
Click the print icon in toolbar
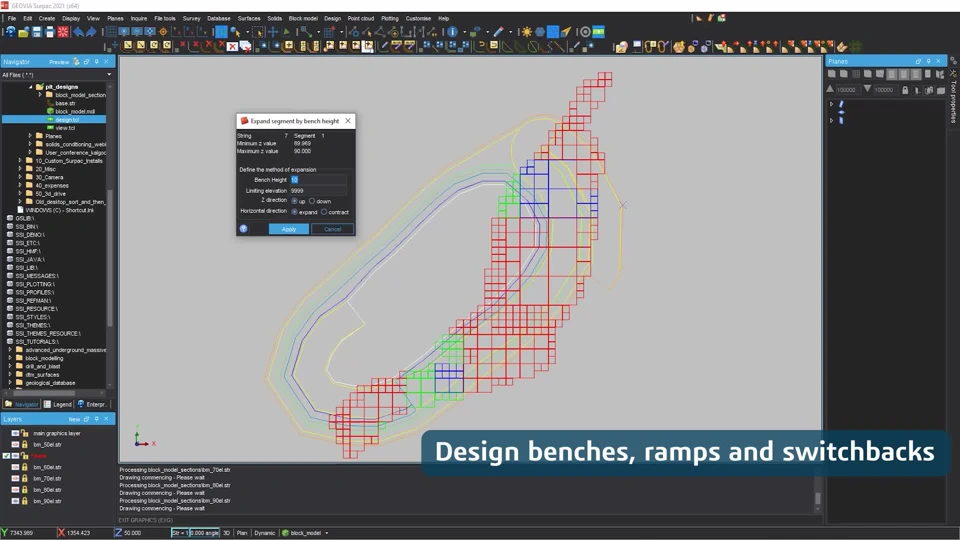[50, 32]
